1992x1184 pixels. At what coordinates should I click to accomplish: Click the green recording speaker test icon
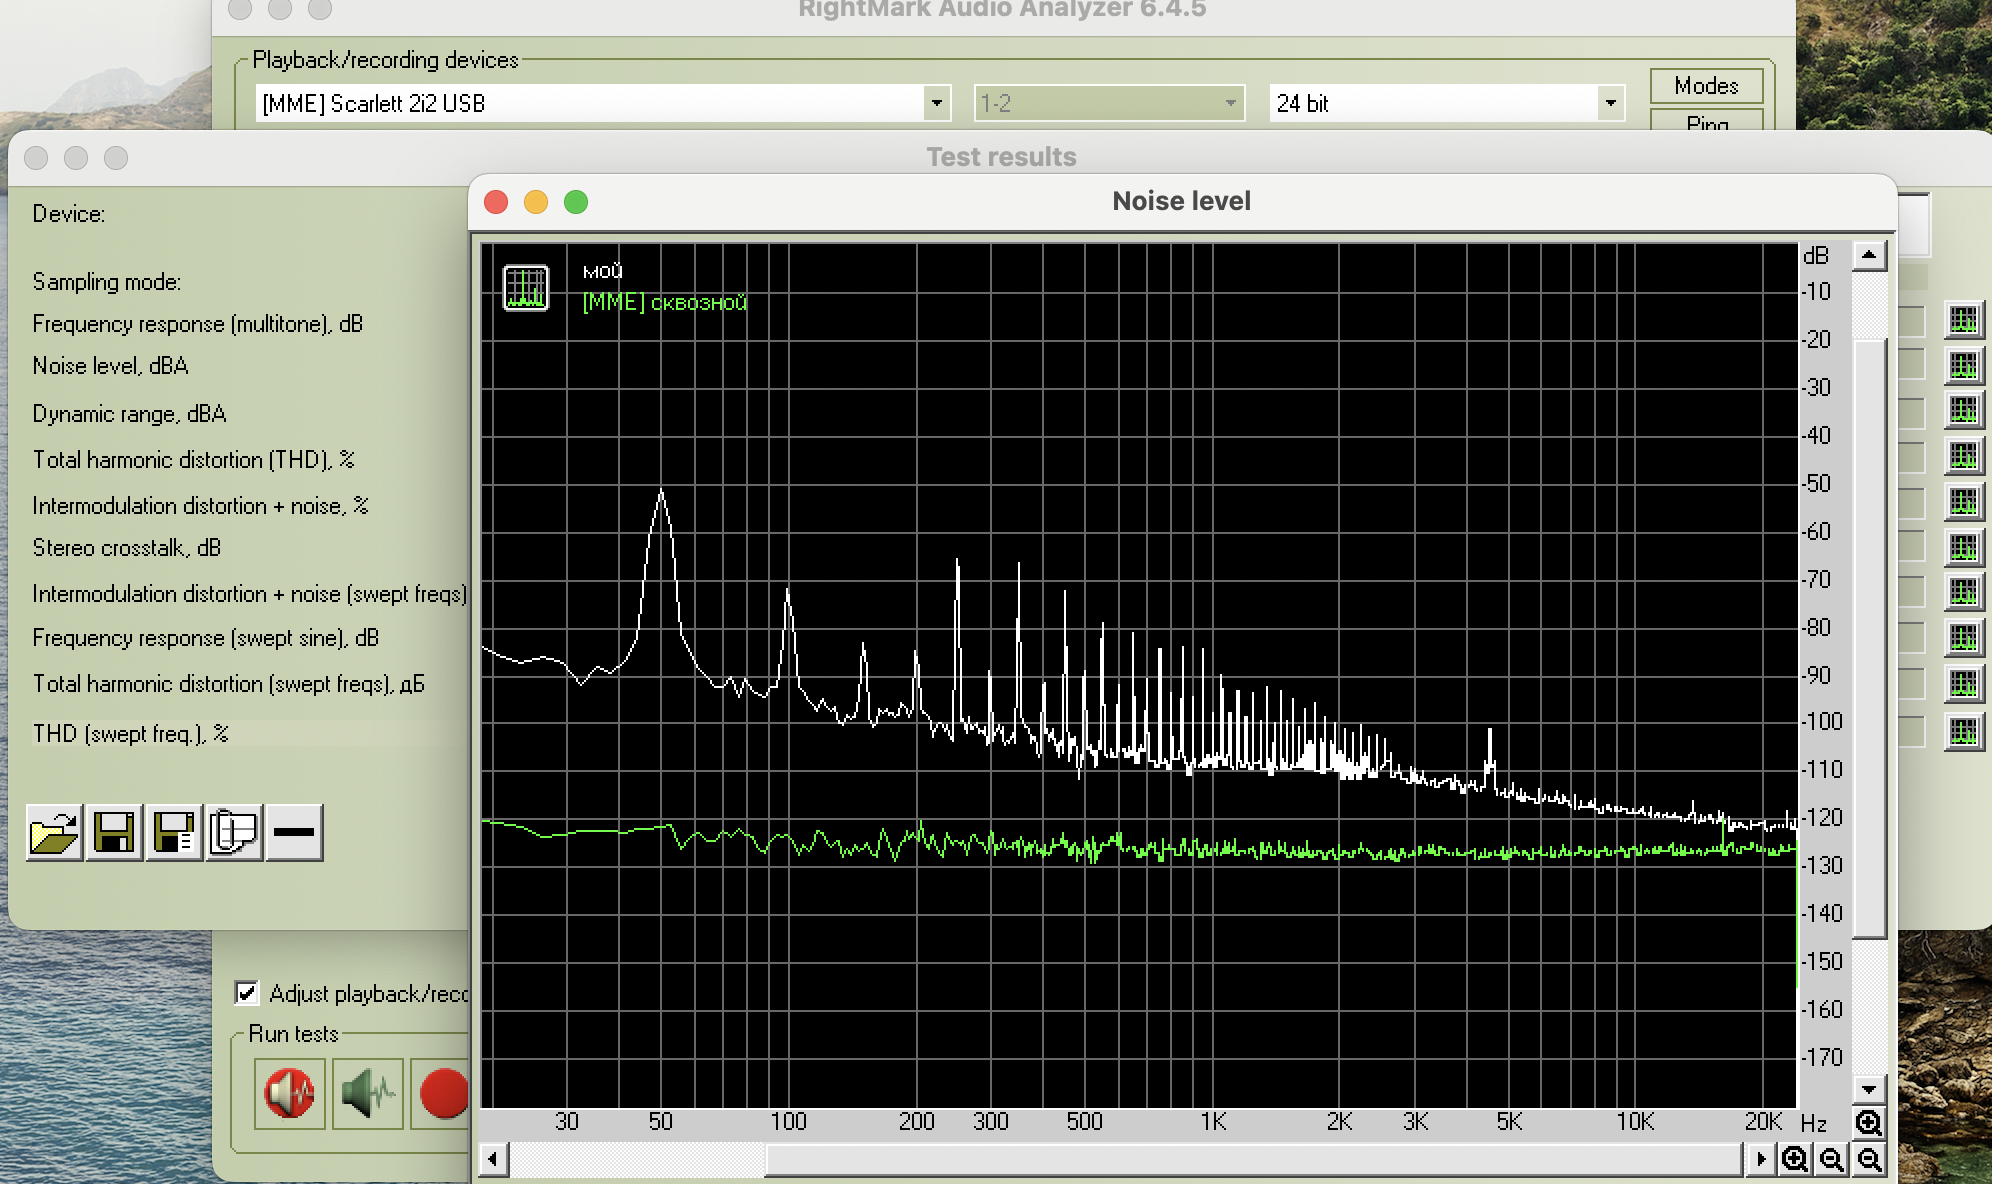click(368, 1093)
